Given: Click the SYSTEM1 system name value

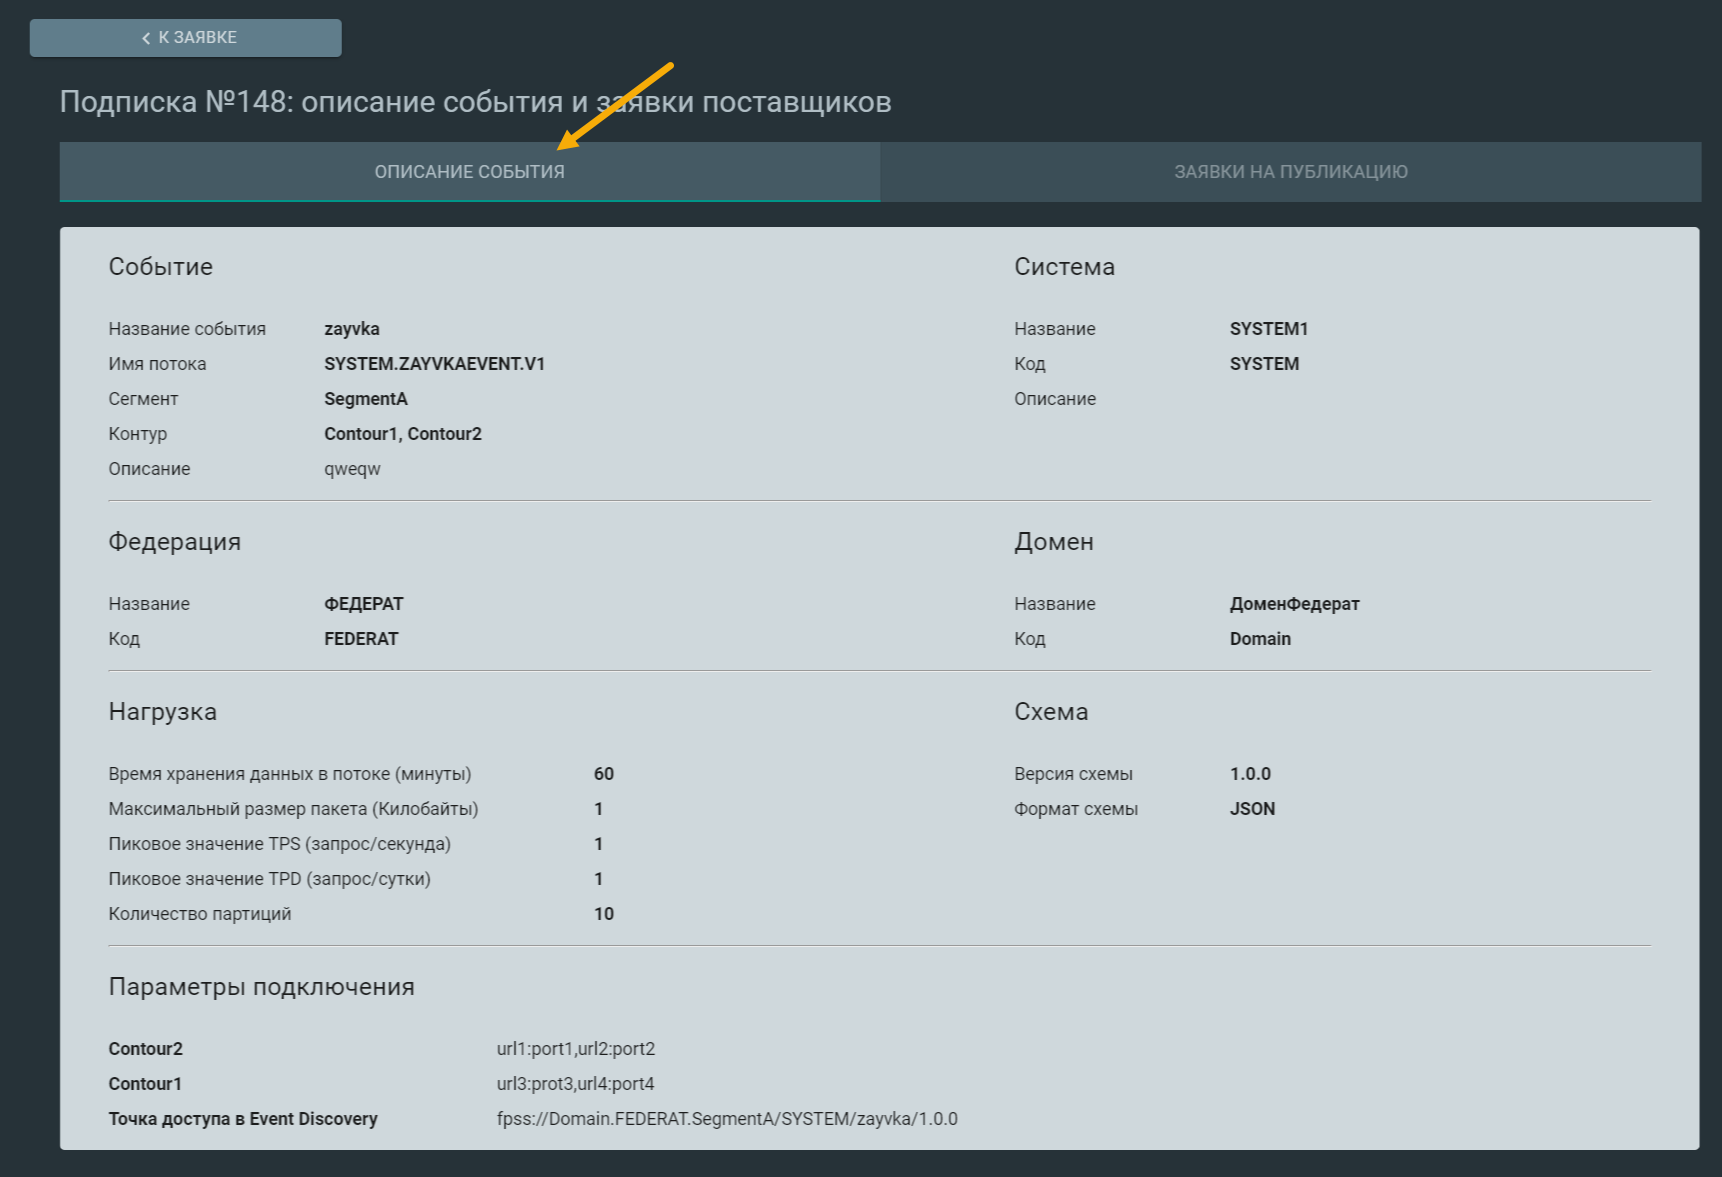Looking at the screenshot, I should [1269, 329].
